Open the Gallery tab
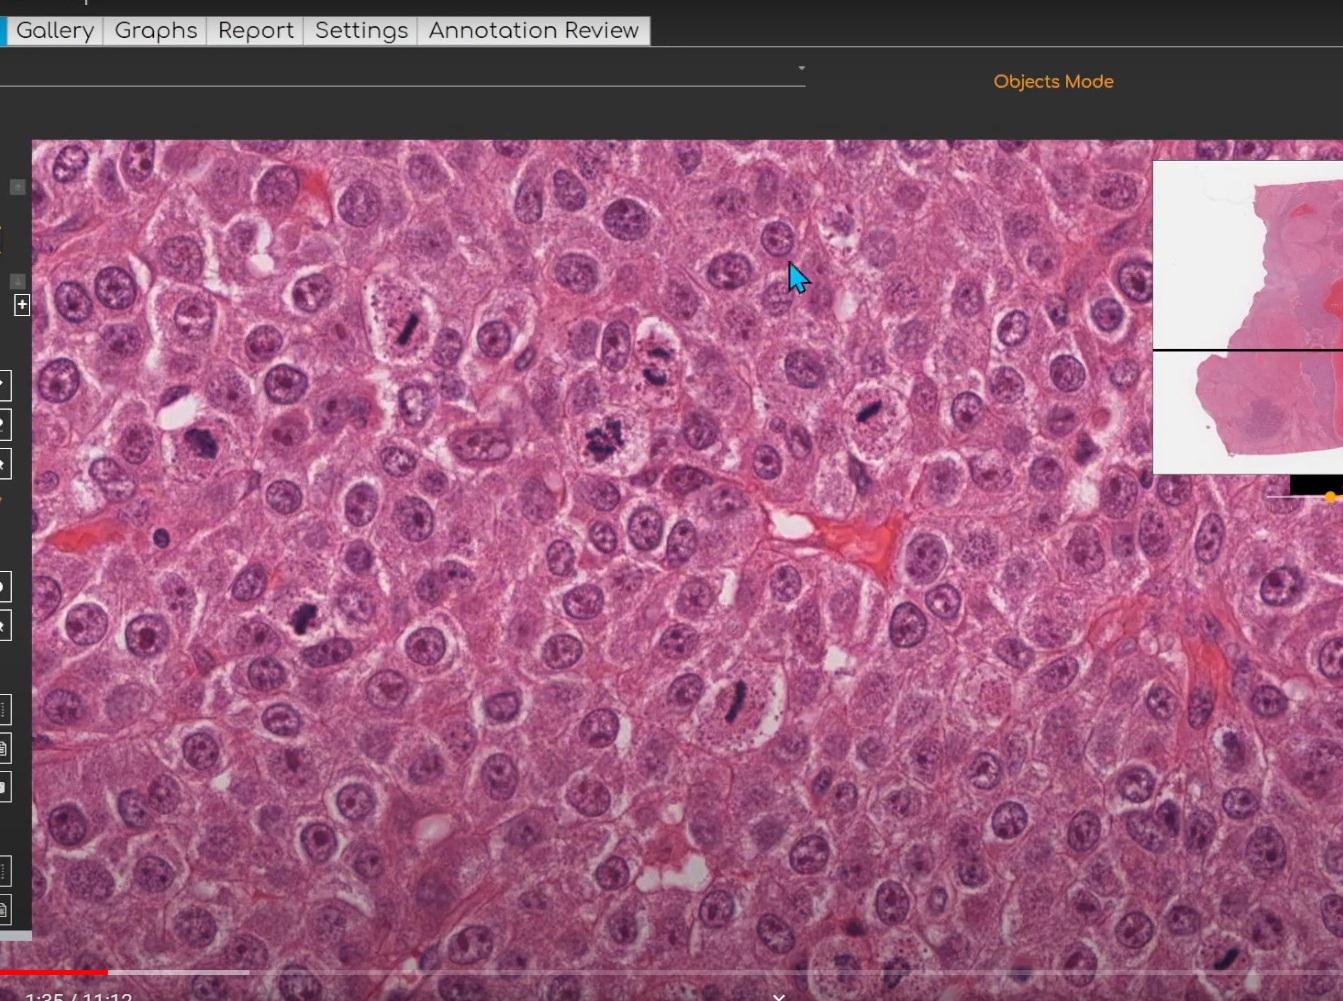The width and height of the screenshot is (1343, 1001). coord(54,31)
